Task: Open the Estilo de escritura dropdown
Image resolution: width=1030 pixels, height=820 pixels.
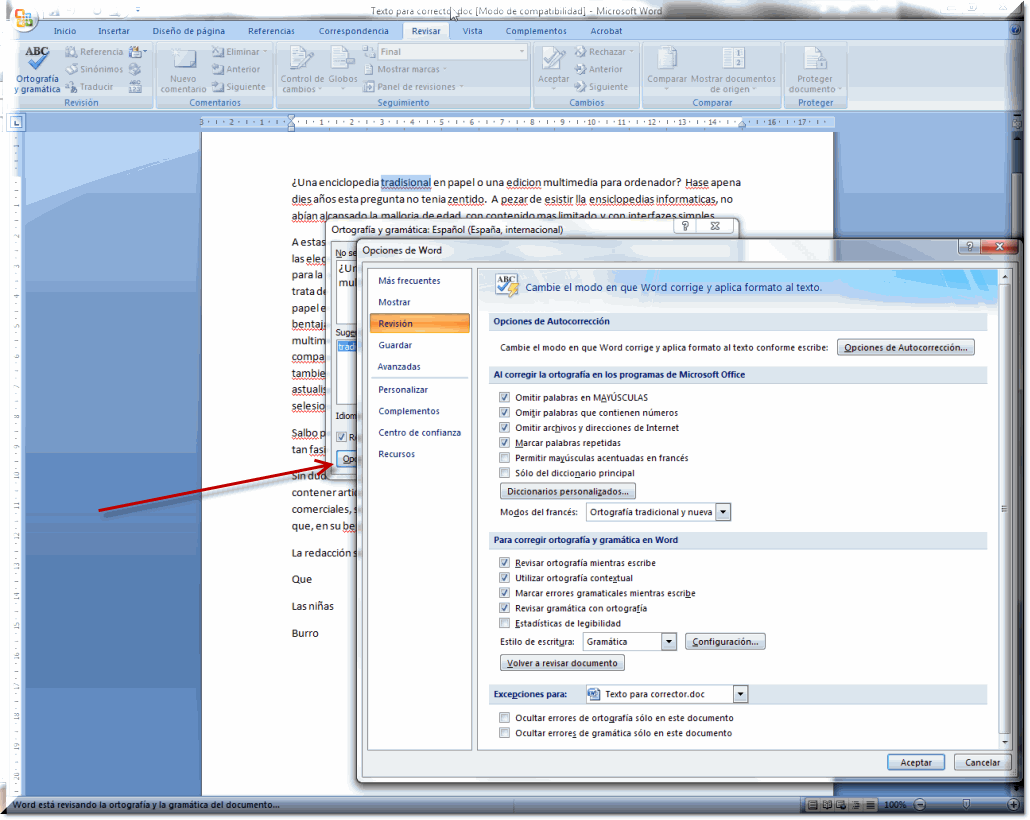Action: 669,642
